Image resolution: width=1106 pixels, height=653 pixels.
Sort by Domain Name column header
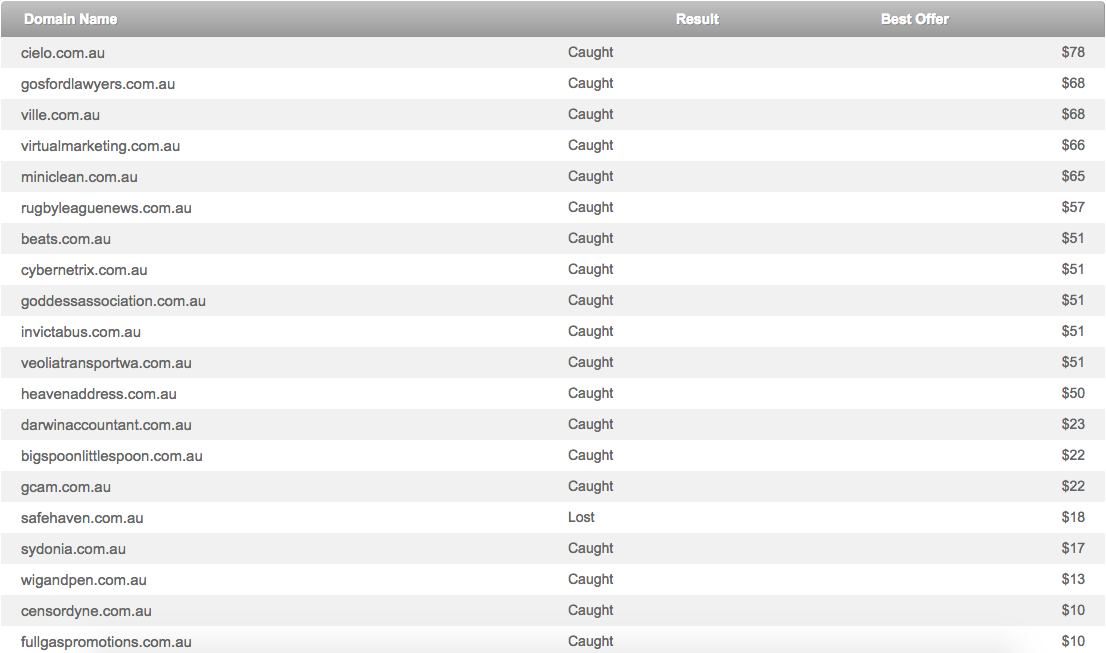71,19
